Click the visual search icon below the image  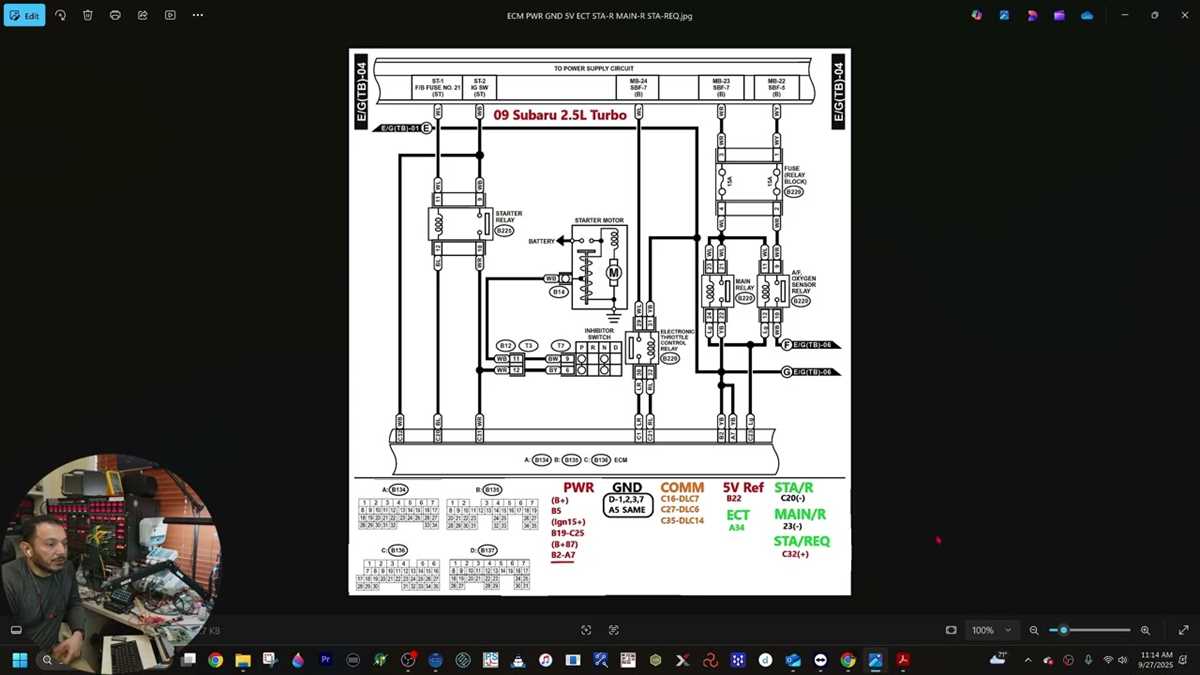[586, 630]
